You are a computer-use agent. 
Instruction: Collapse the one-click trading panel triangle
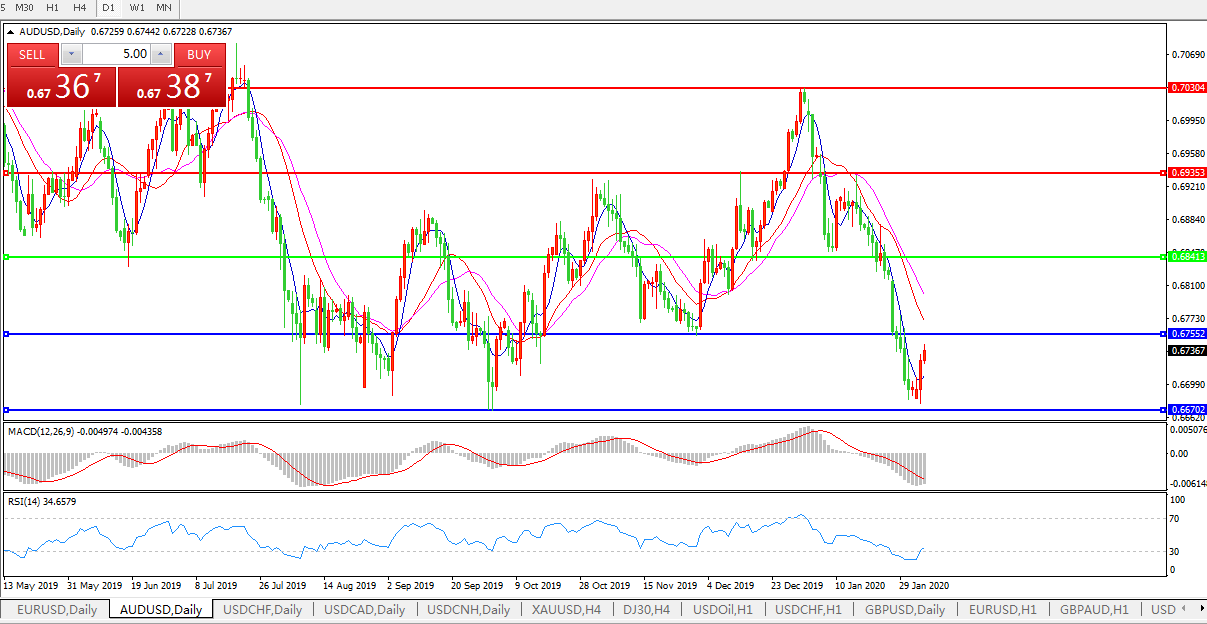point(10,32)
